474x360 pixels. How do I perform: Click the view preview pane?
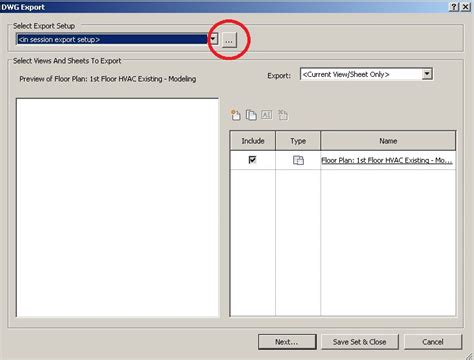(117, 207)
